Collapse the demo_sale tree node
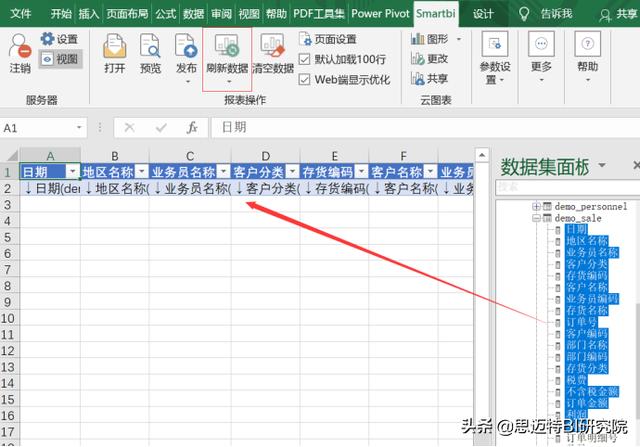The image size is (640, 447). point(536,218)
